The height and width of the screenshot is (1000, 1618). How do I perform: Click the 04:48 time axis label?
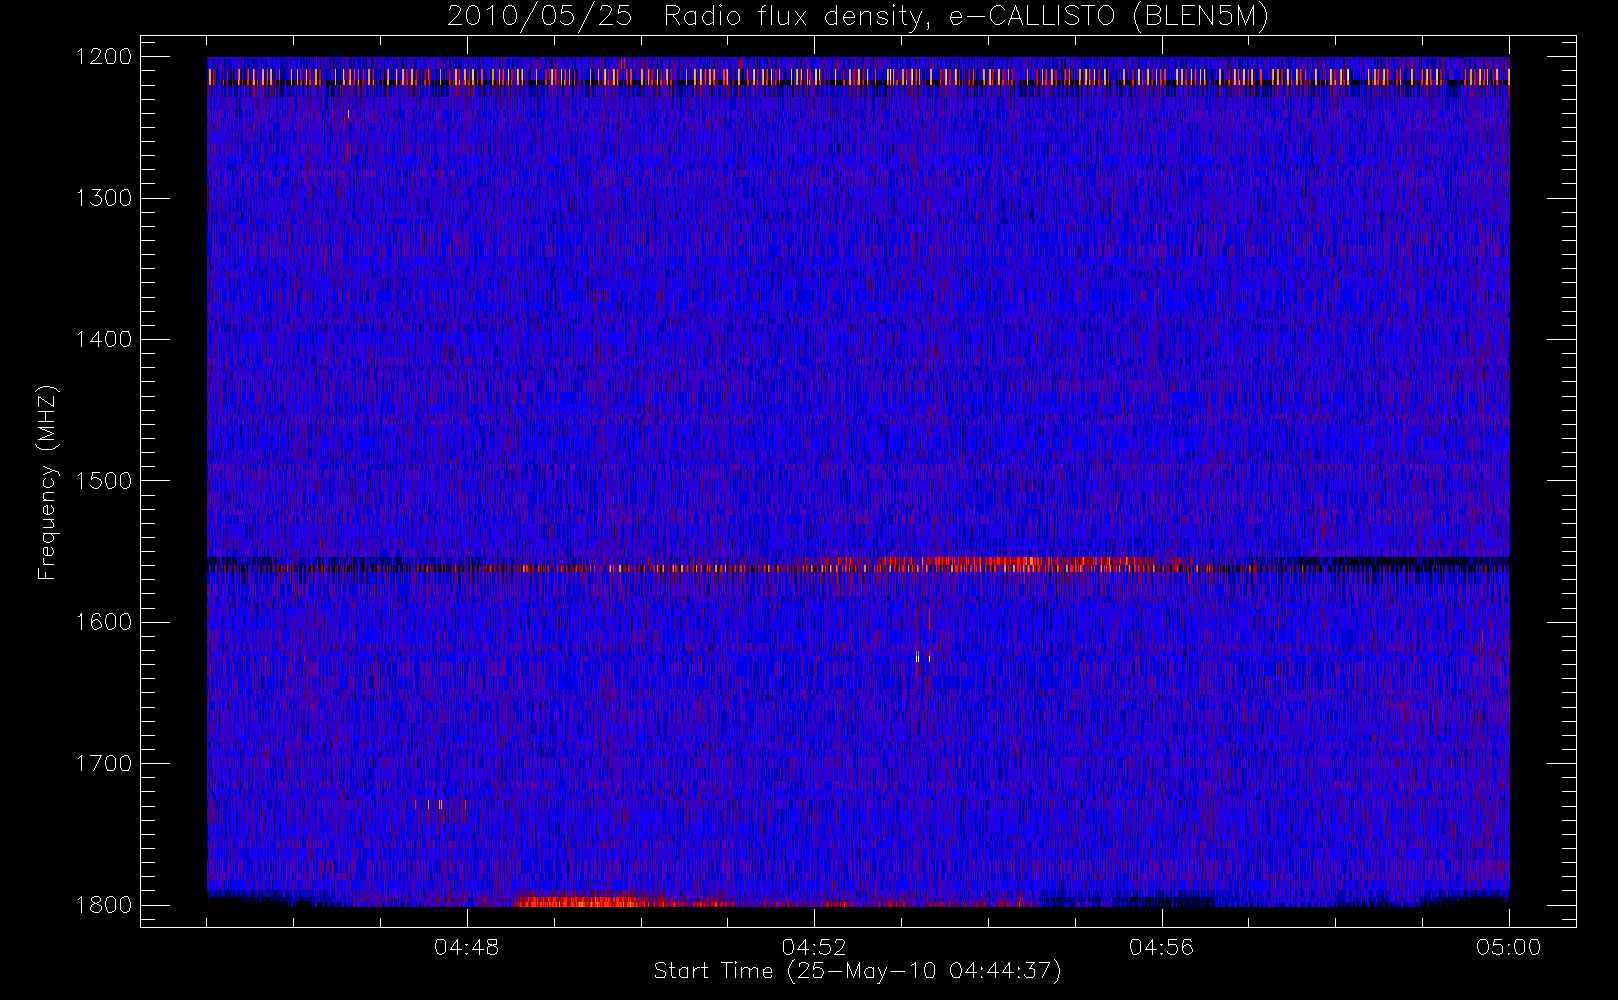click(x=467, y=947)
